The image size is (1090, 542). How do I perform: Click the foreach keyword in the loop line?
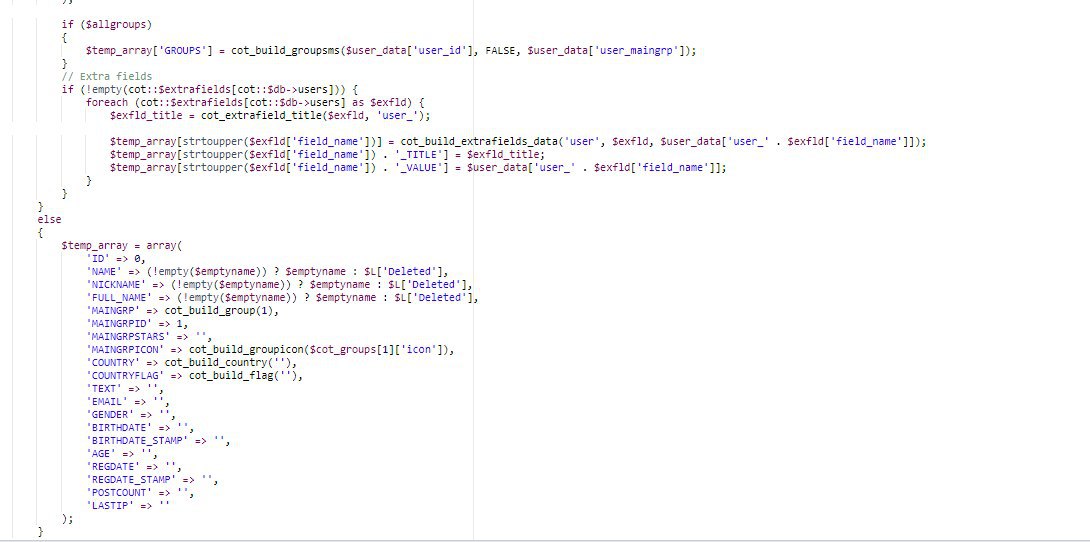click(107, 102)
